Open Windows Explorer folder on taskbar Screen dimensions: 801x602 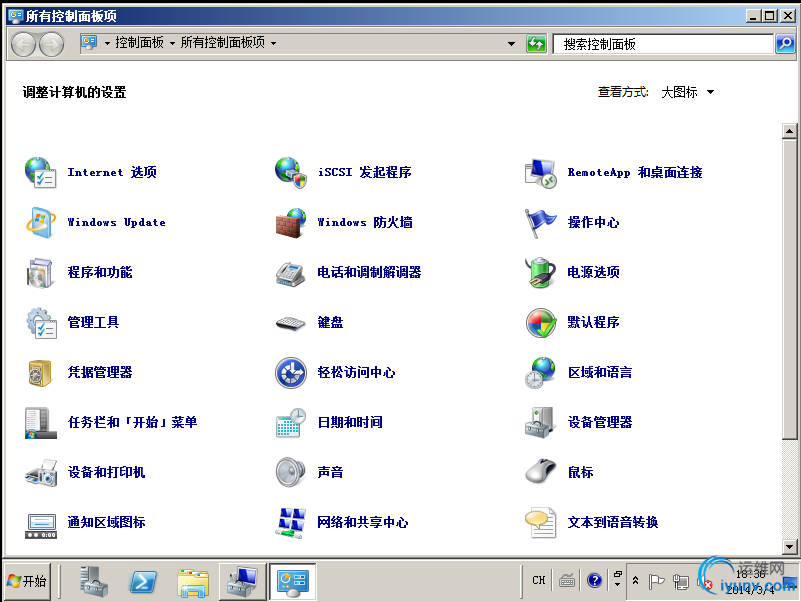(193, 582)
